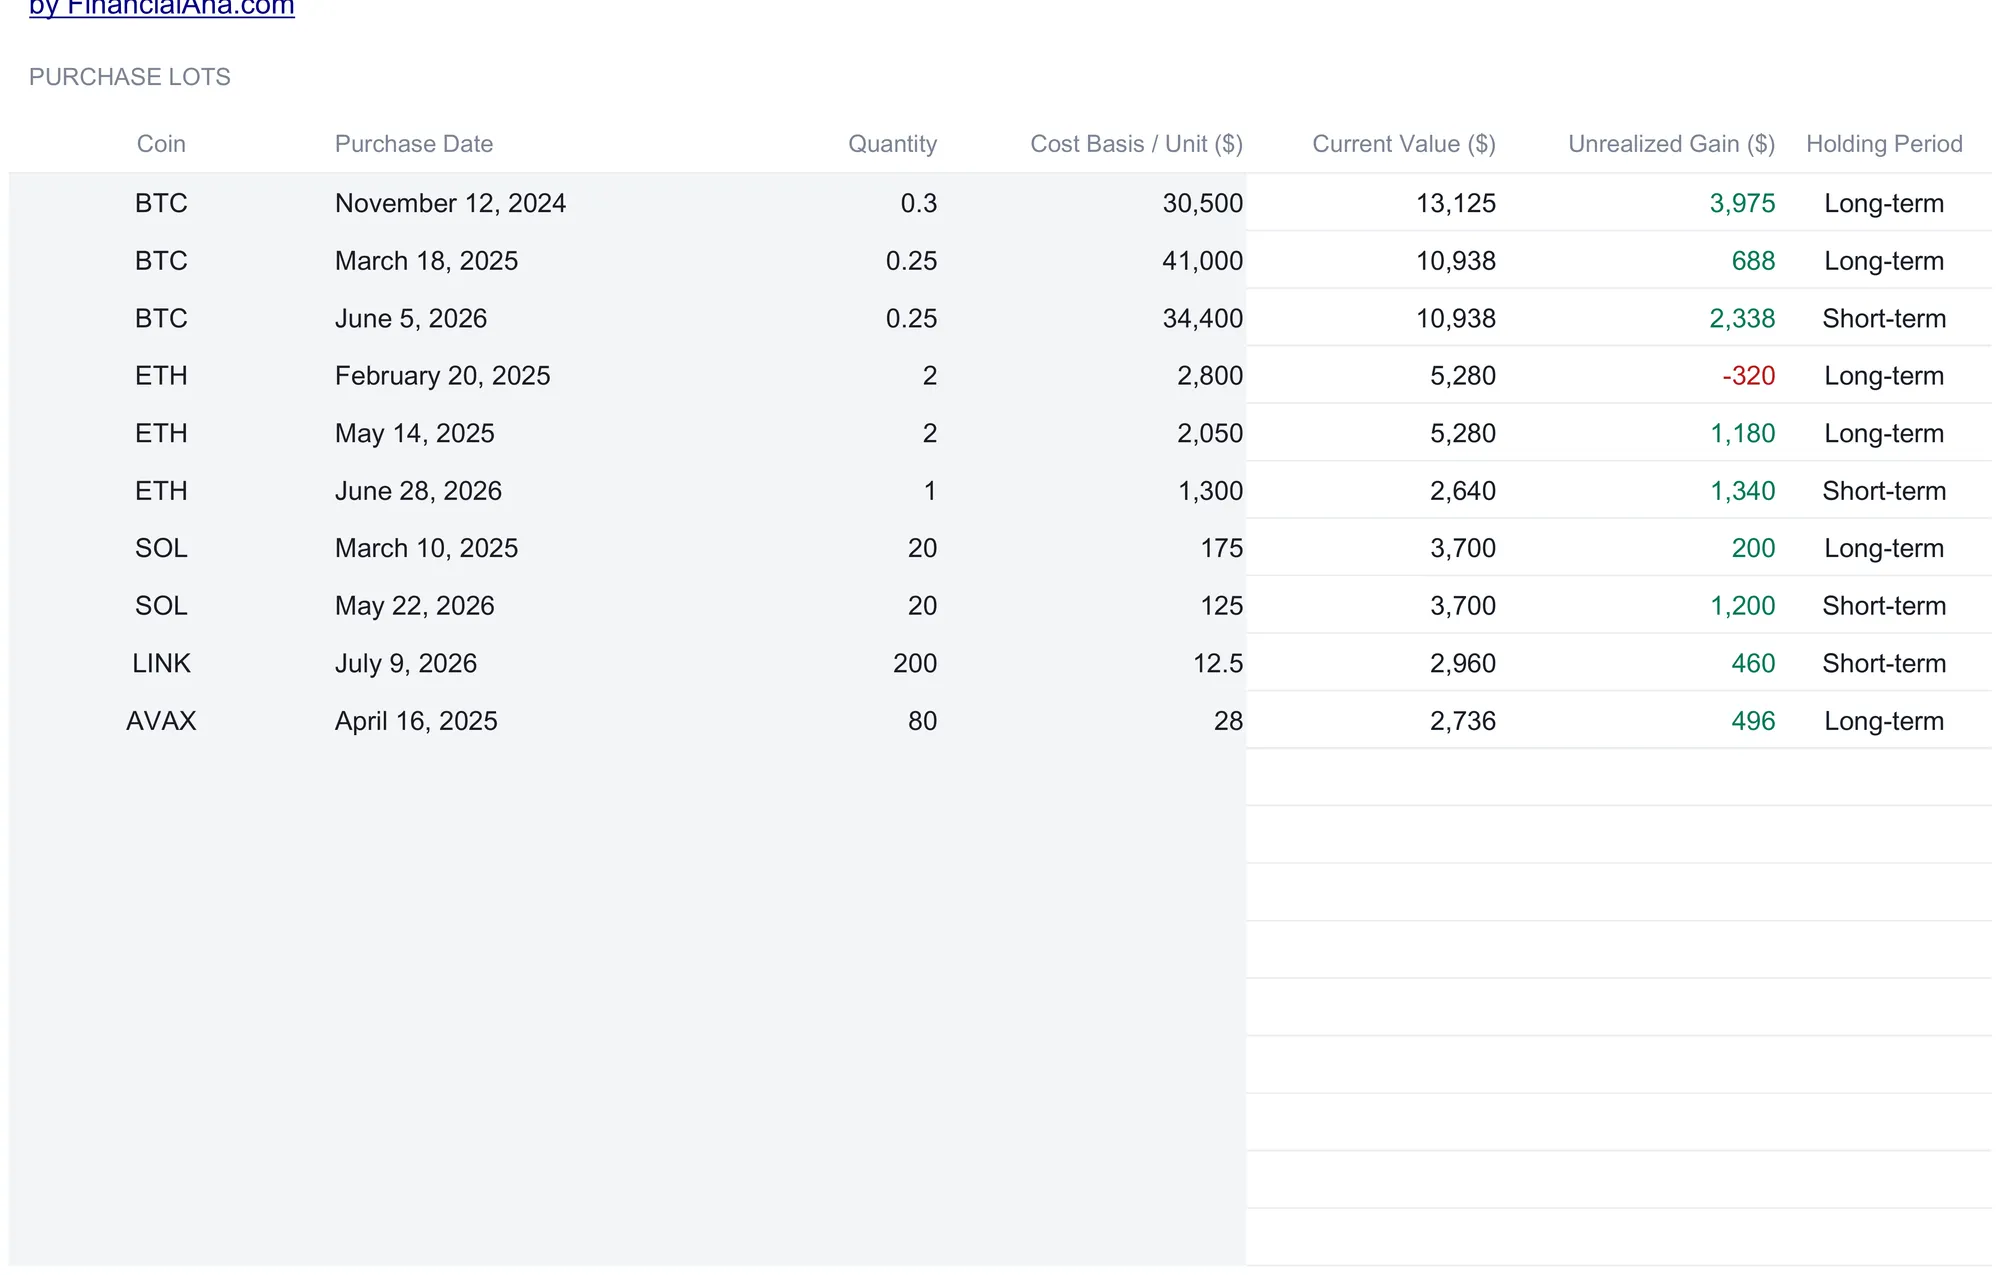Select quantity cell 80
Image resolution: width=2000 pixels, height=1275 pixels.
[922, 721]
